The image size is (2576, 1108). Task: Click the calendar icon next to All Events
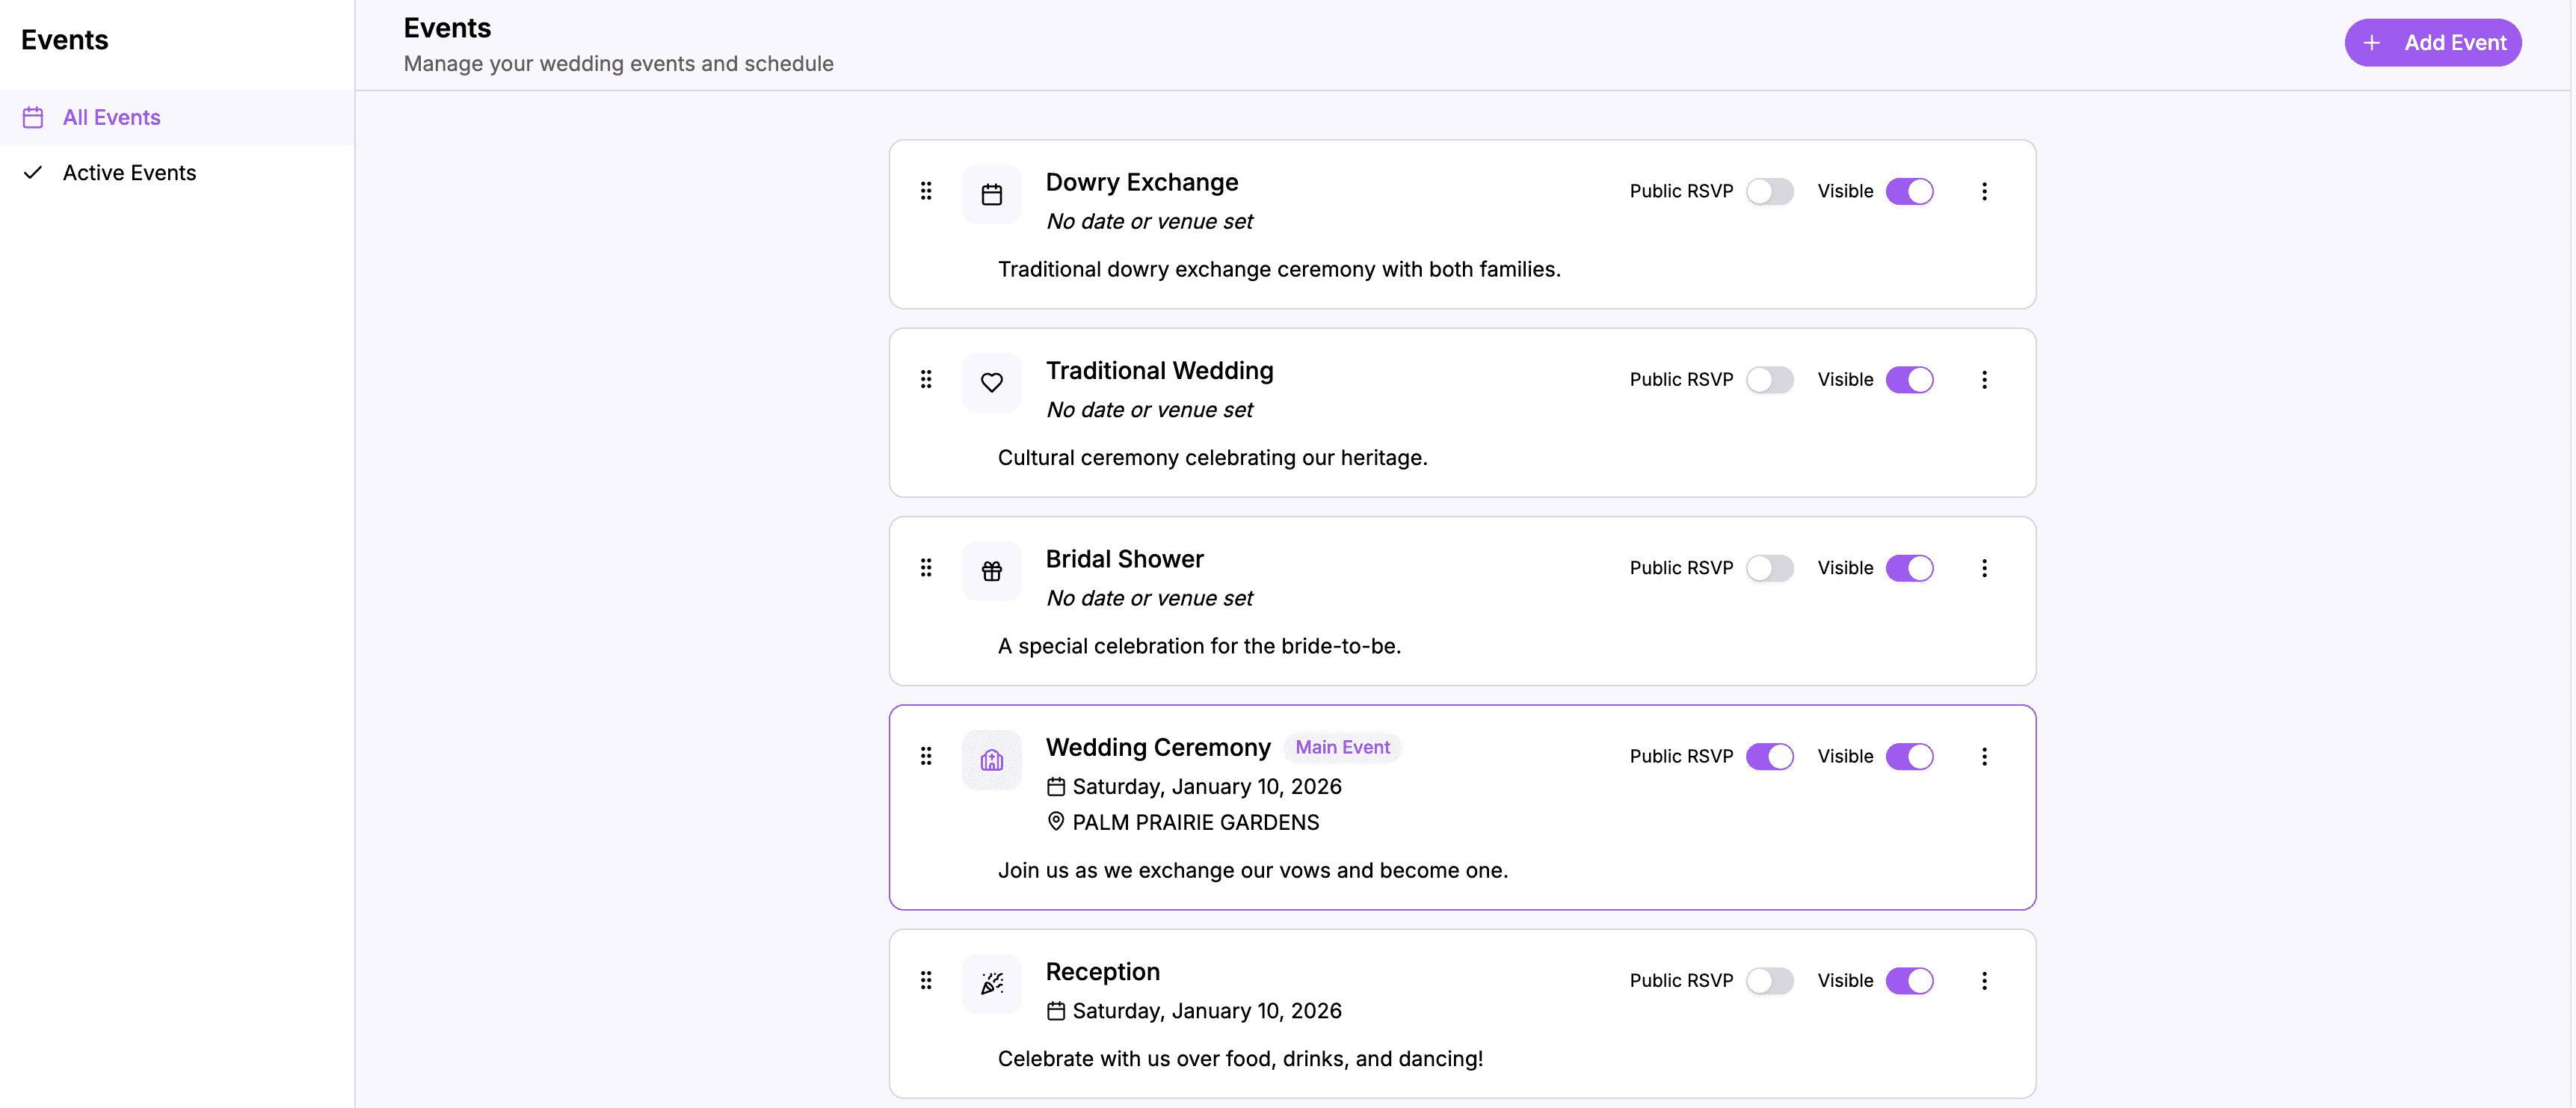tap(33, 117)
